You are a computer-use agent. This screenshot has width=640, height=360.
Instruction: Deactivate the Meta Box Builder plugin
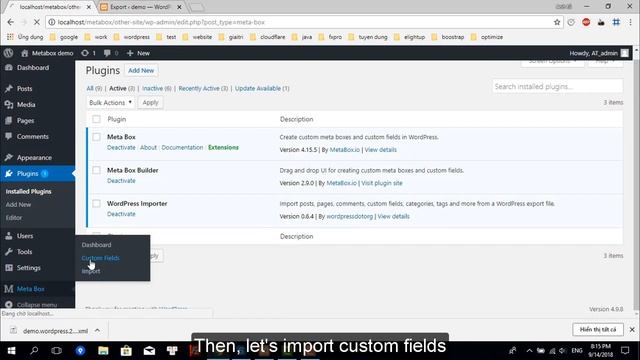(121, 180)
